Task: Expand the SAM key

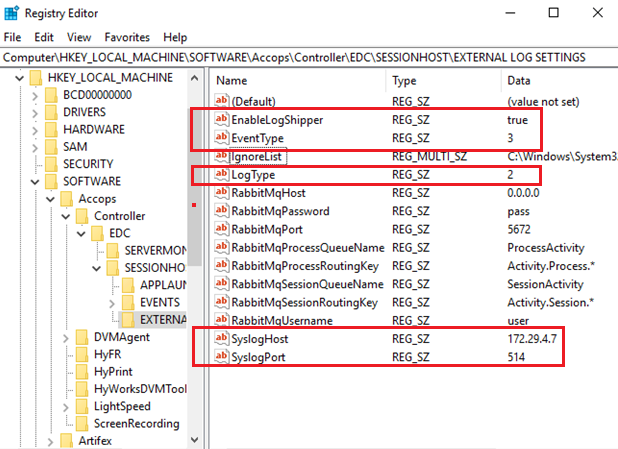Action: point(35,148)
